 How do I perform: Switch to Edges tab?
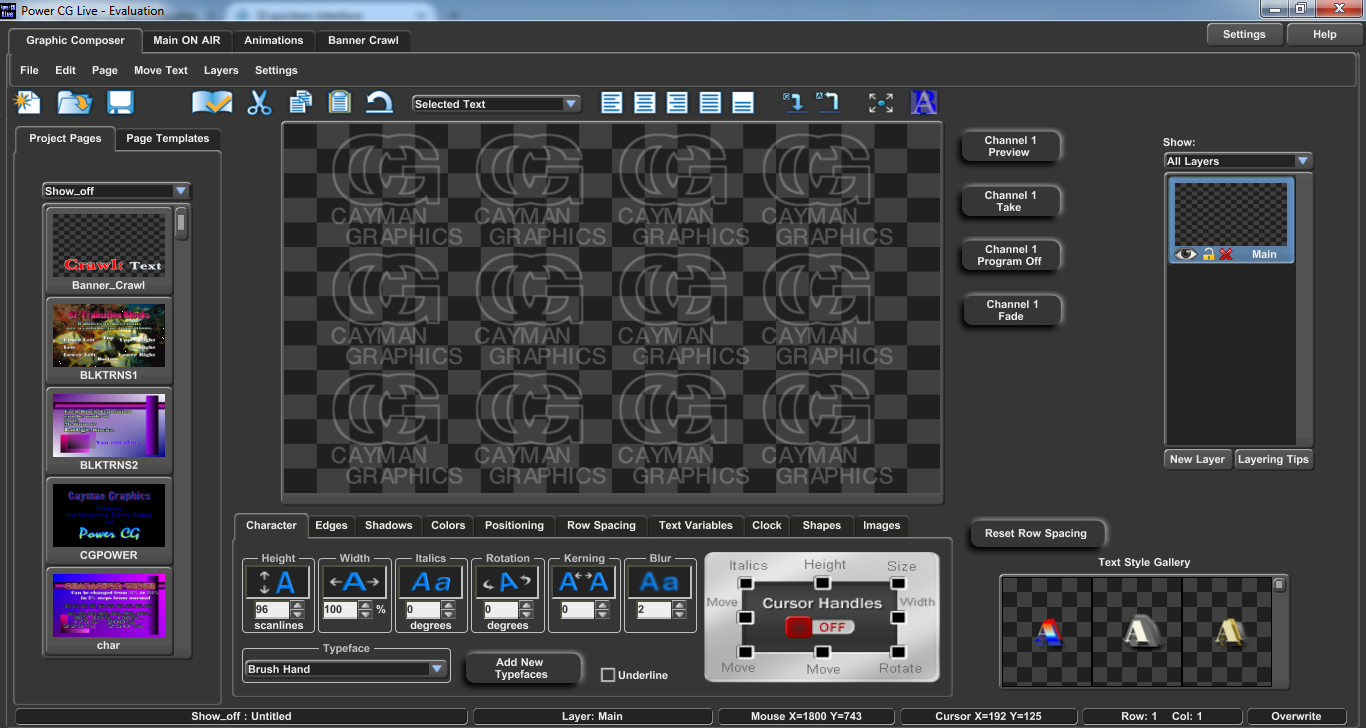click(x=331, y=525)
